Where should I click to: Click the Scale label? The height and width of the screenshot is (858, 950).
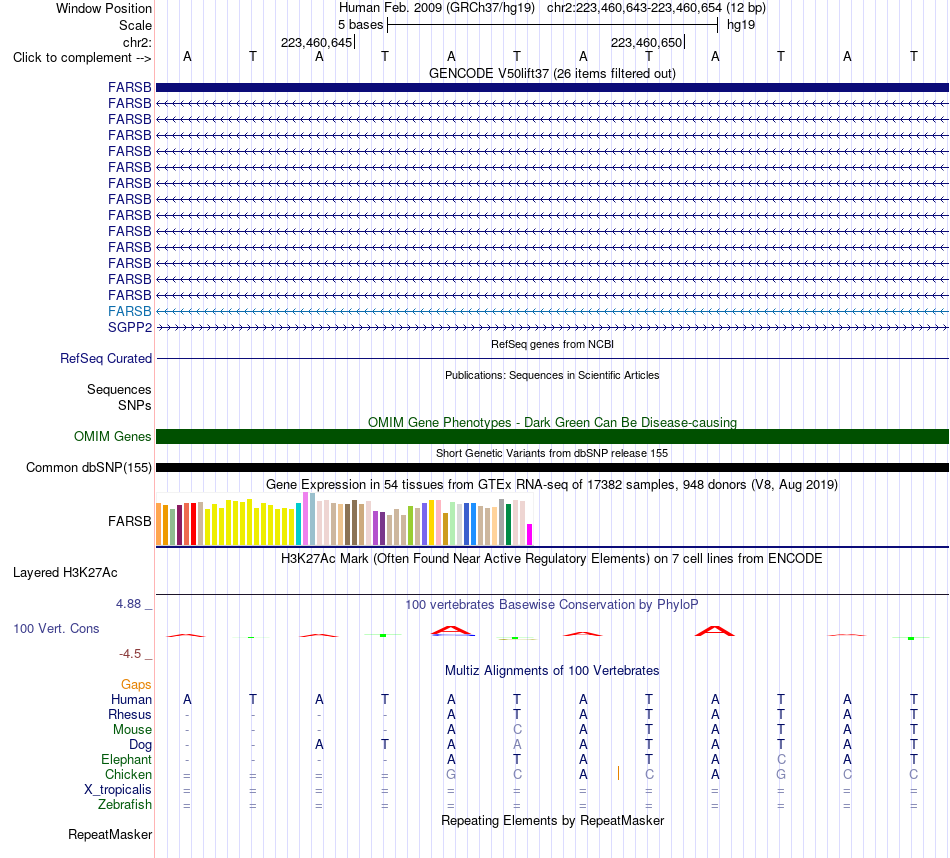point(135,25)
